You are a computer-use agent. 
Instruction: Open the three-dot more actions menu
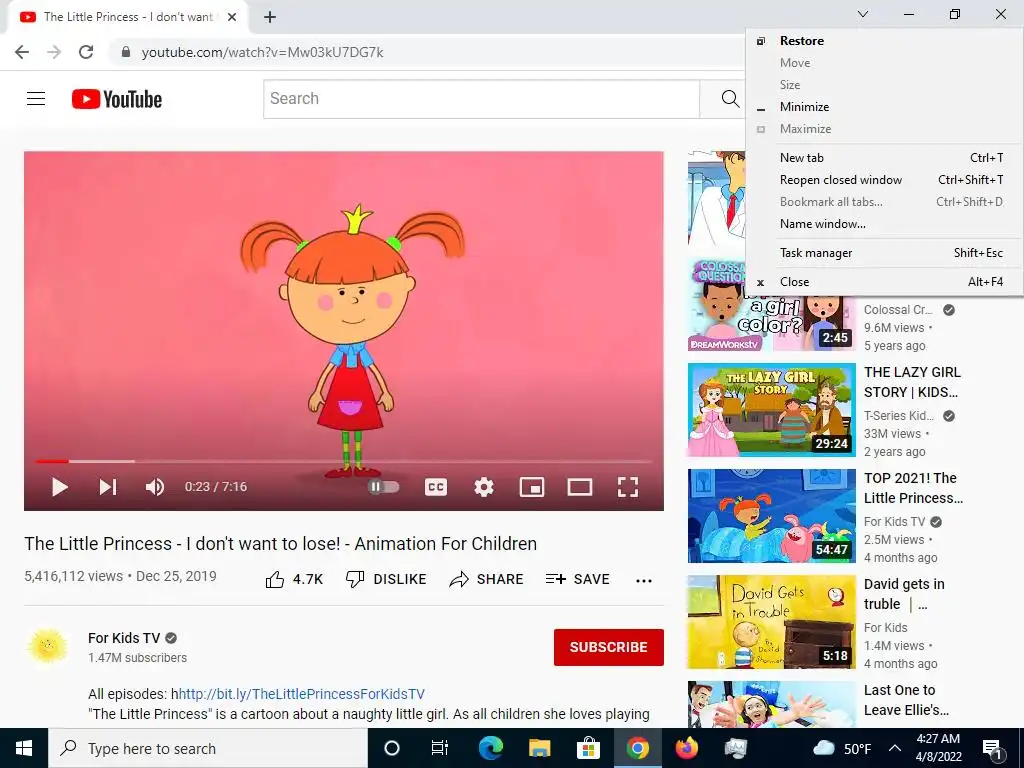pos(644,581)
